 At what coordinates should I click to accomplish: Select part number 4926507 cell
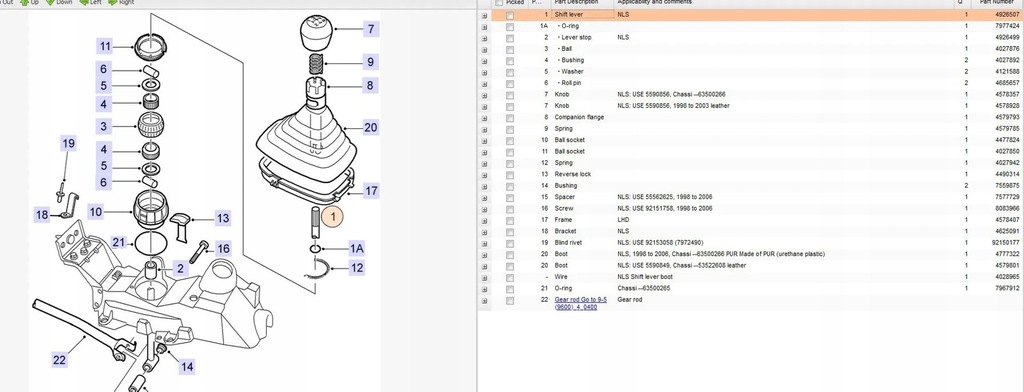coord(1008,14)
